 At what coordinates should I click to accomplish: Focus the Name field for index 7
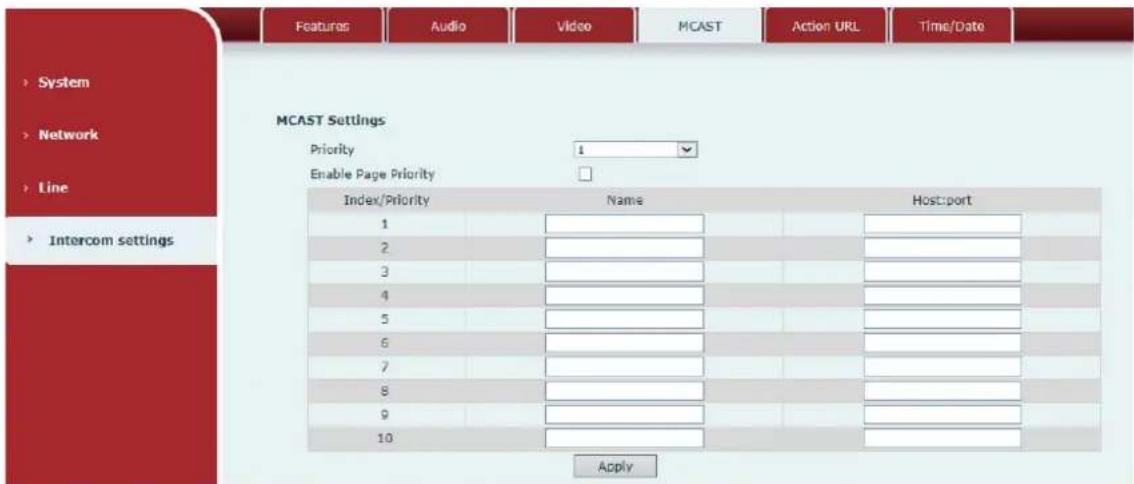pos(624,367)
